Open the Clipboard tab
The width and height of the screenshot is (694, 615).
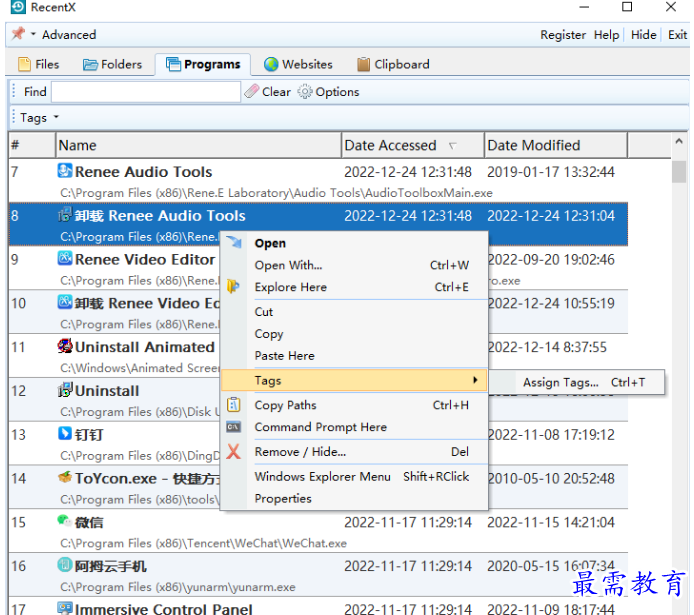[x=393, y=65]
